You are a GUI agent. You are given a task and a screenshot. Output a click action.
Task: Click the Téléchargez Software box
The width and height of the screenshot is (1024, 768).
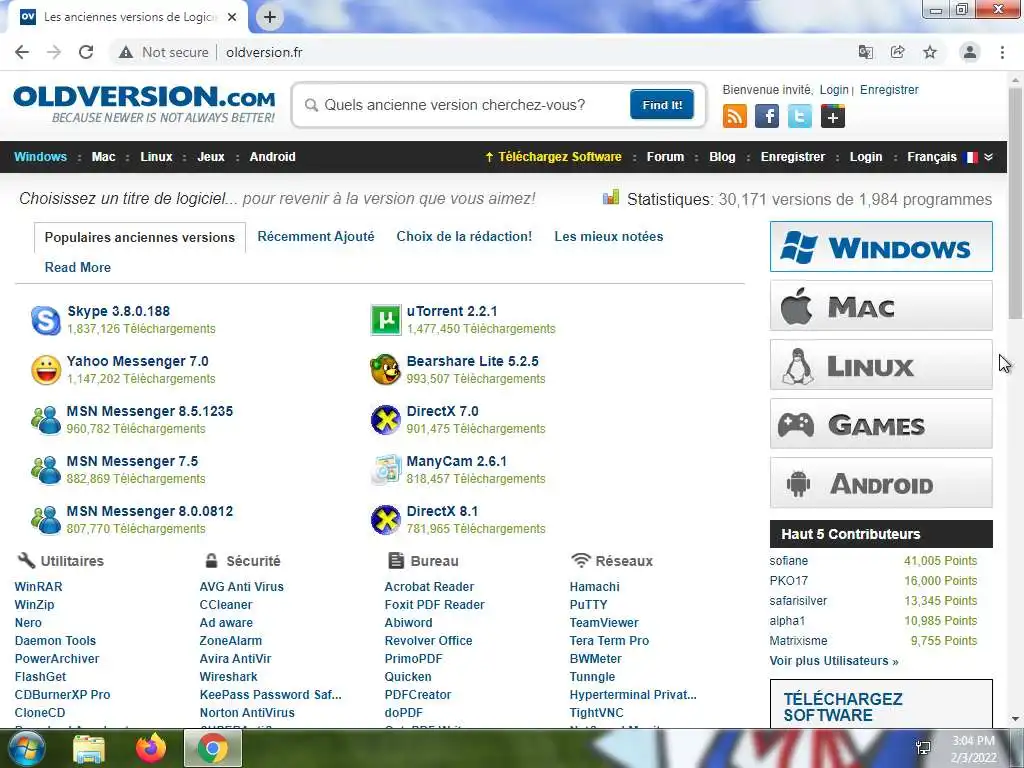[881, 704]
